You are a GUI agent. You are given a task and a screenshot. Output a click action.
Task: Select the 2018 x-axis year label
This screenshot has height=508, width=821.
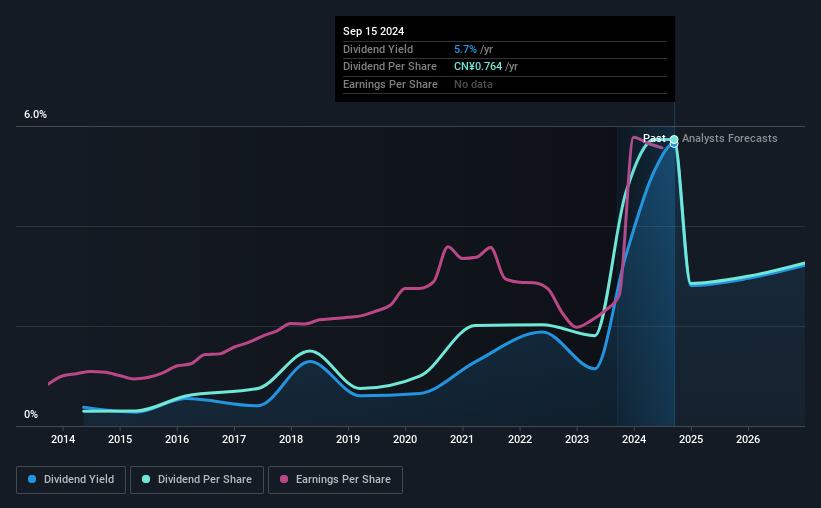(x=291, y=439)
